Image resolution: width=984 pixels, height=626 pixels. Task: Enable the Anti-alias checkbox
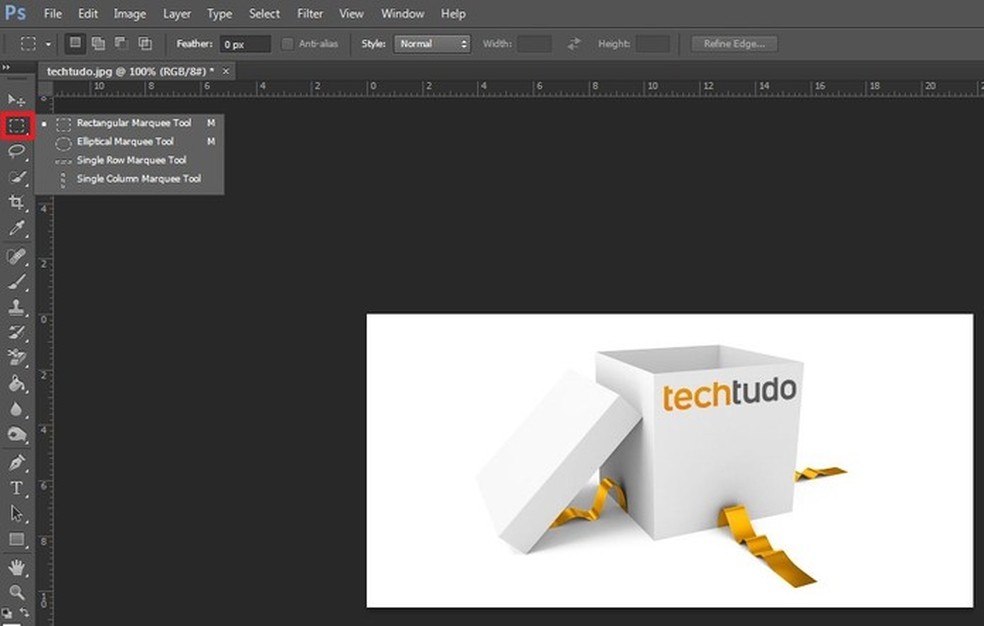[288, 44]
